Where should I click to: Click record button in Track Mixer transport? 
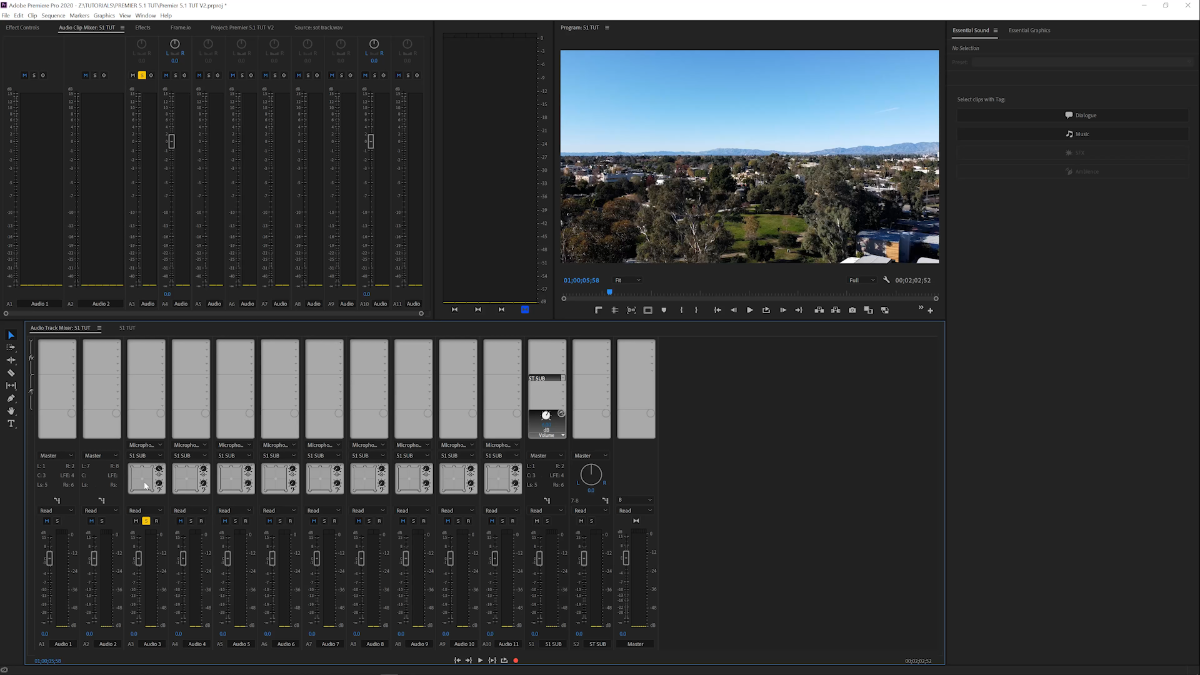(516, 660)
